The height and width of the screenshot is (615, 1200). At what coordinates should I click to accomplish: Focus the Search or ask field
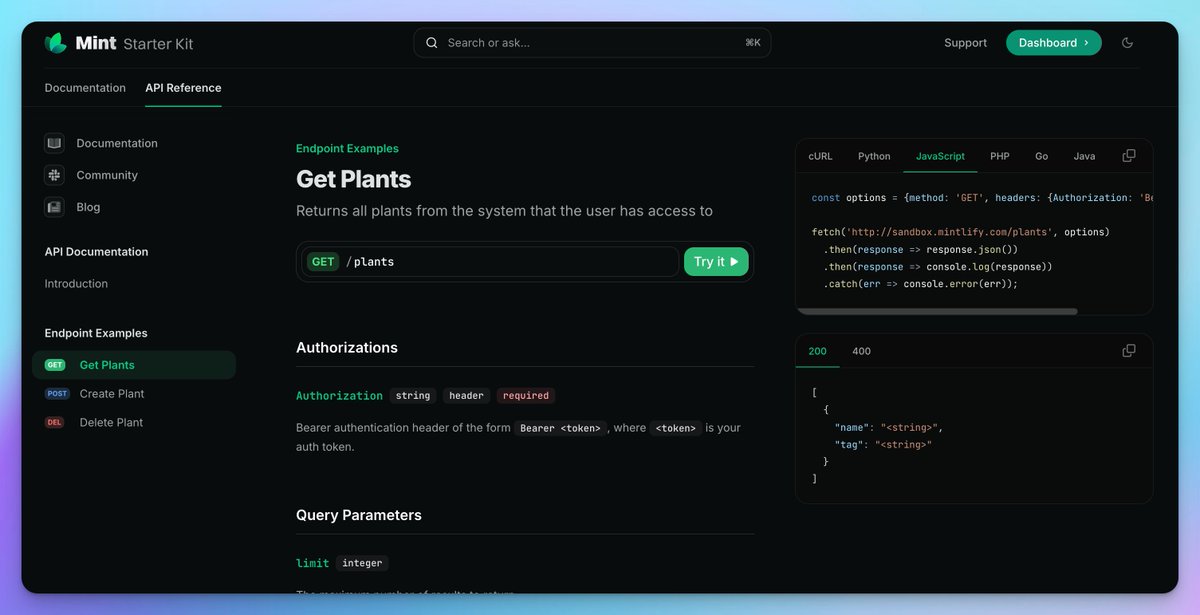coord(592,43)
